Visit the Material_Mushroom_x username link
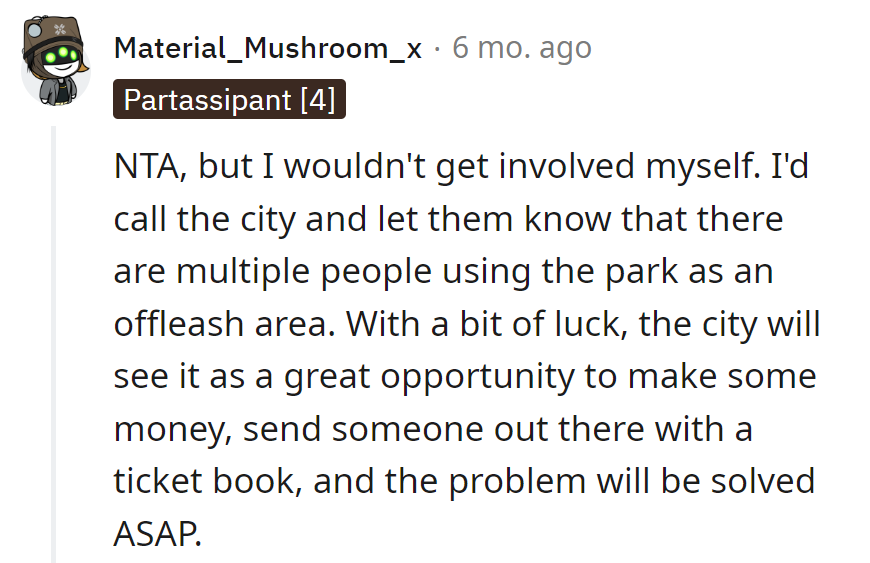The height and width of the screenshot is (563, 870). point(268,48)
